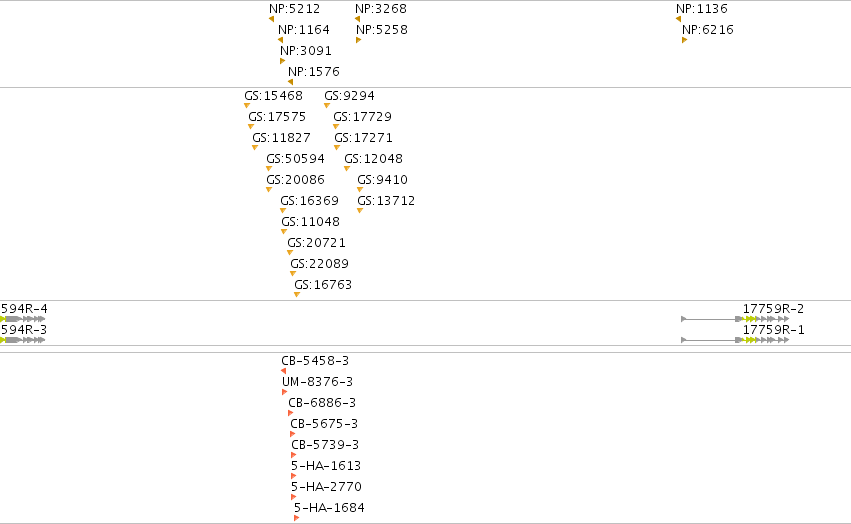Click the NP:3091 label
This screenshot has height=524, width=851.
(306, 50)
